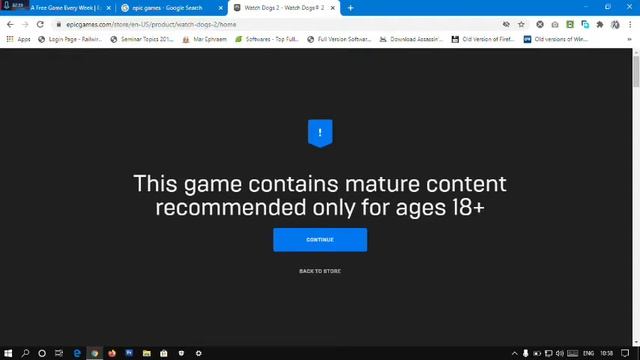Click the green square extension icon
Screen dimensions: 640x360
pos(570,24)
